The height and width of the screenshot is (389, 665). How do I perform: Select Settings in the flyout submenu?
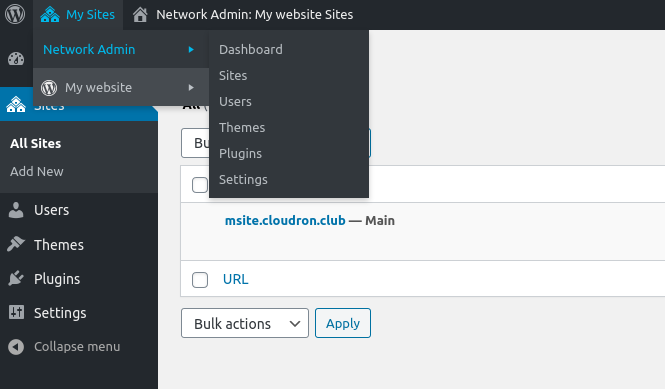click(243, 179)
